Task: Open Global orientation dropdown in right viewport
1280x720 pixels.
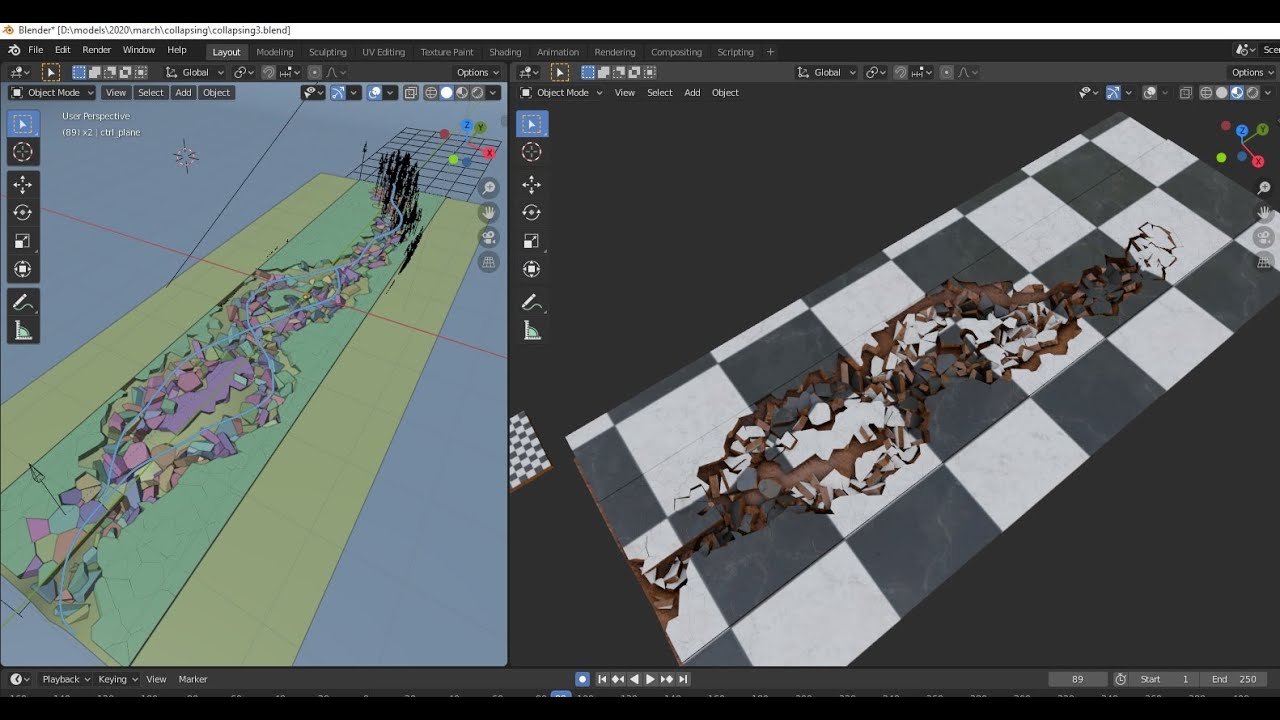Action: click(x=826, y=72)
